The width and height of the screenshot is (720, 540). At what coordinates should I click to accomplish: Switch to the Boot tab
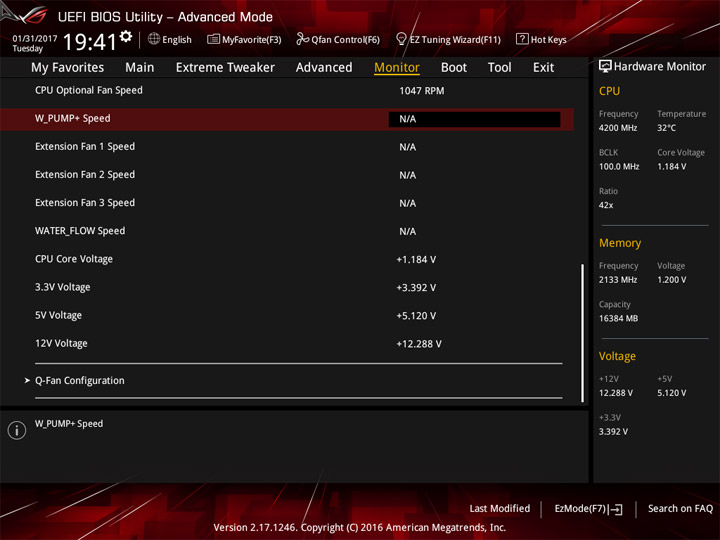click(454, 68)
